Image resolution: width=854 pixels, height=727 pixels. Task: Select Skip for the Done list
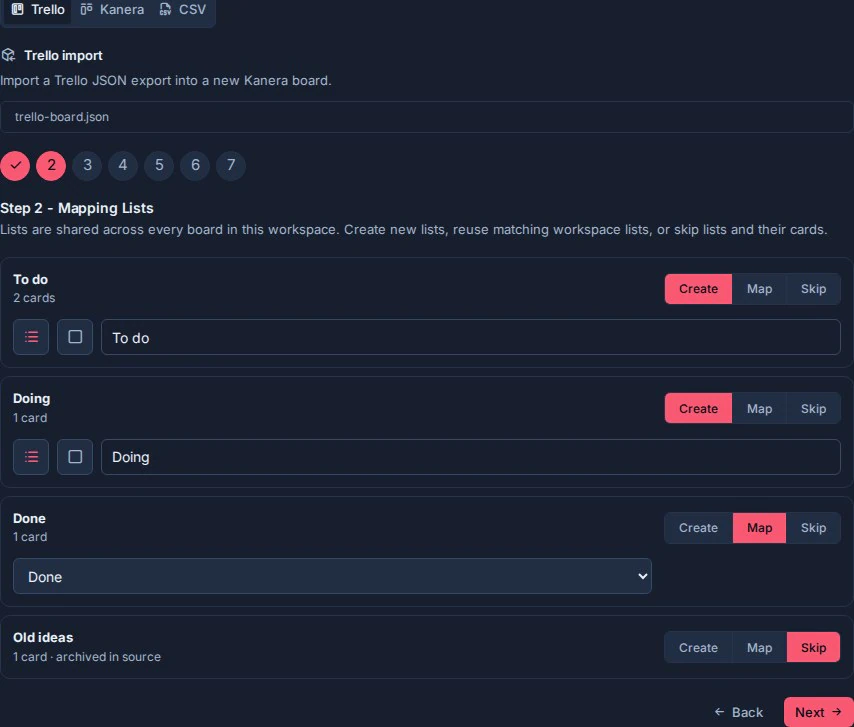tap(813, 528)
